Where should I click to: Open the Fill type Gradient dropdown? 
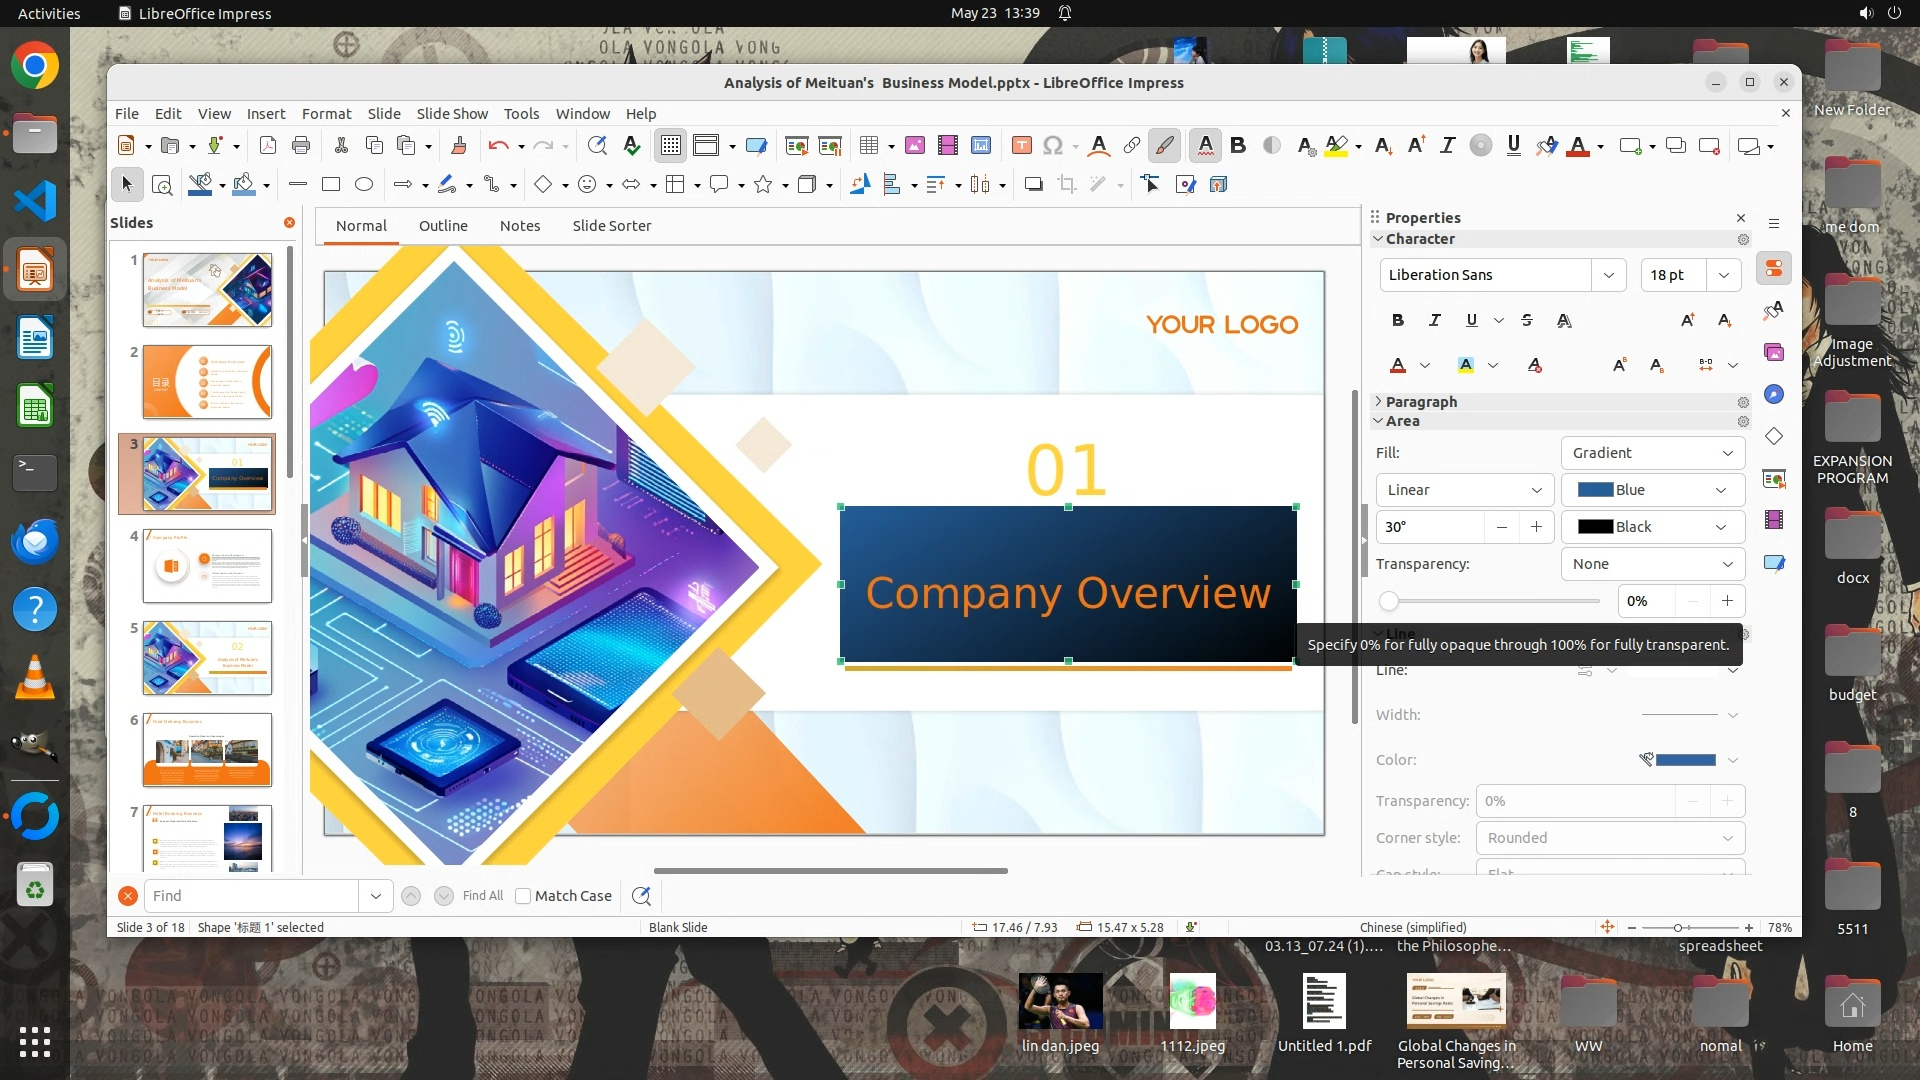[1652, 453]
